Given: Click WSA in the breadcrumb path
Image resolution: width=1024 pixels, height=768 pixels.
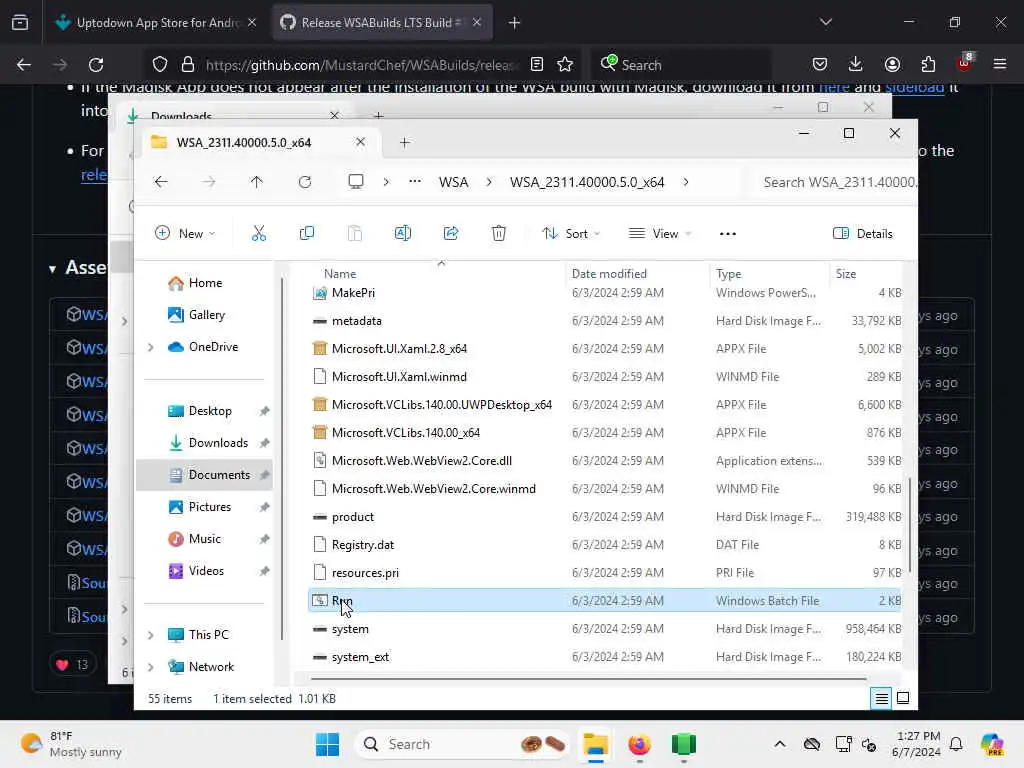Looking at the screenshot, I should (453, 182).
